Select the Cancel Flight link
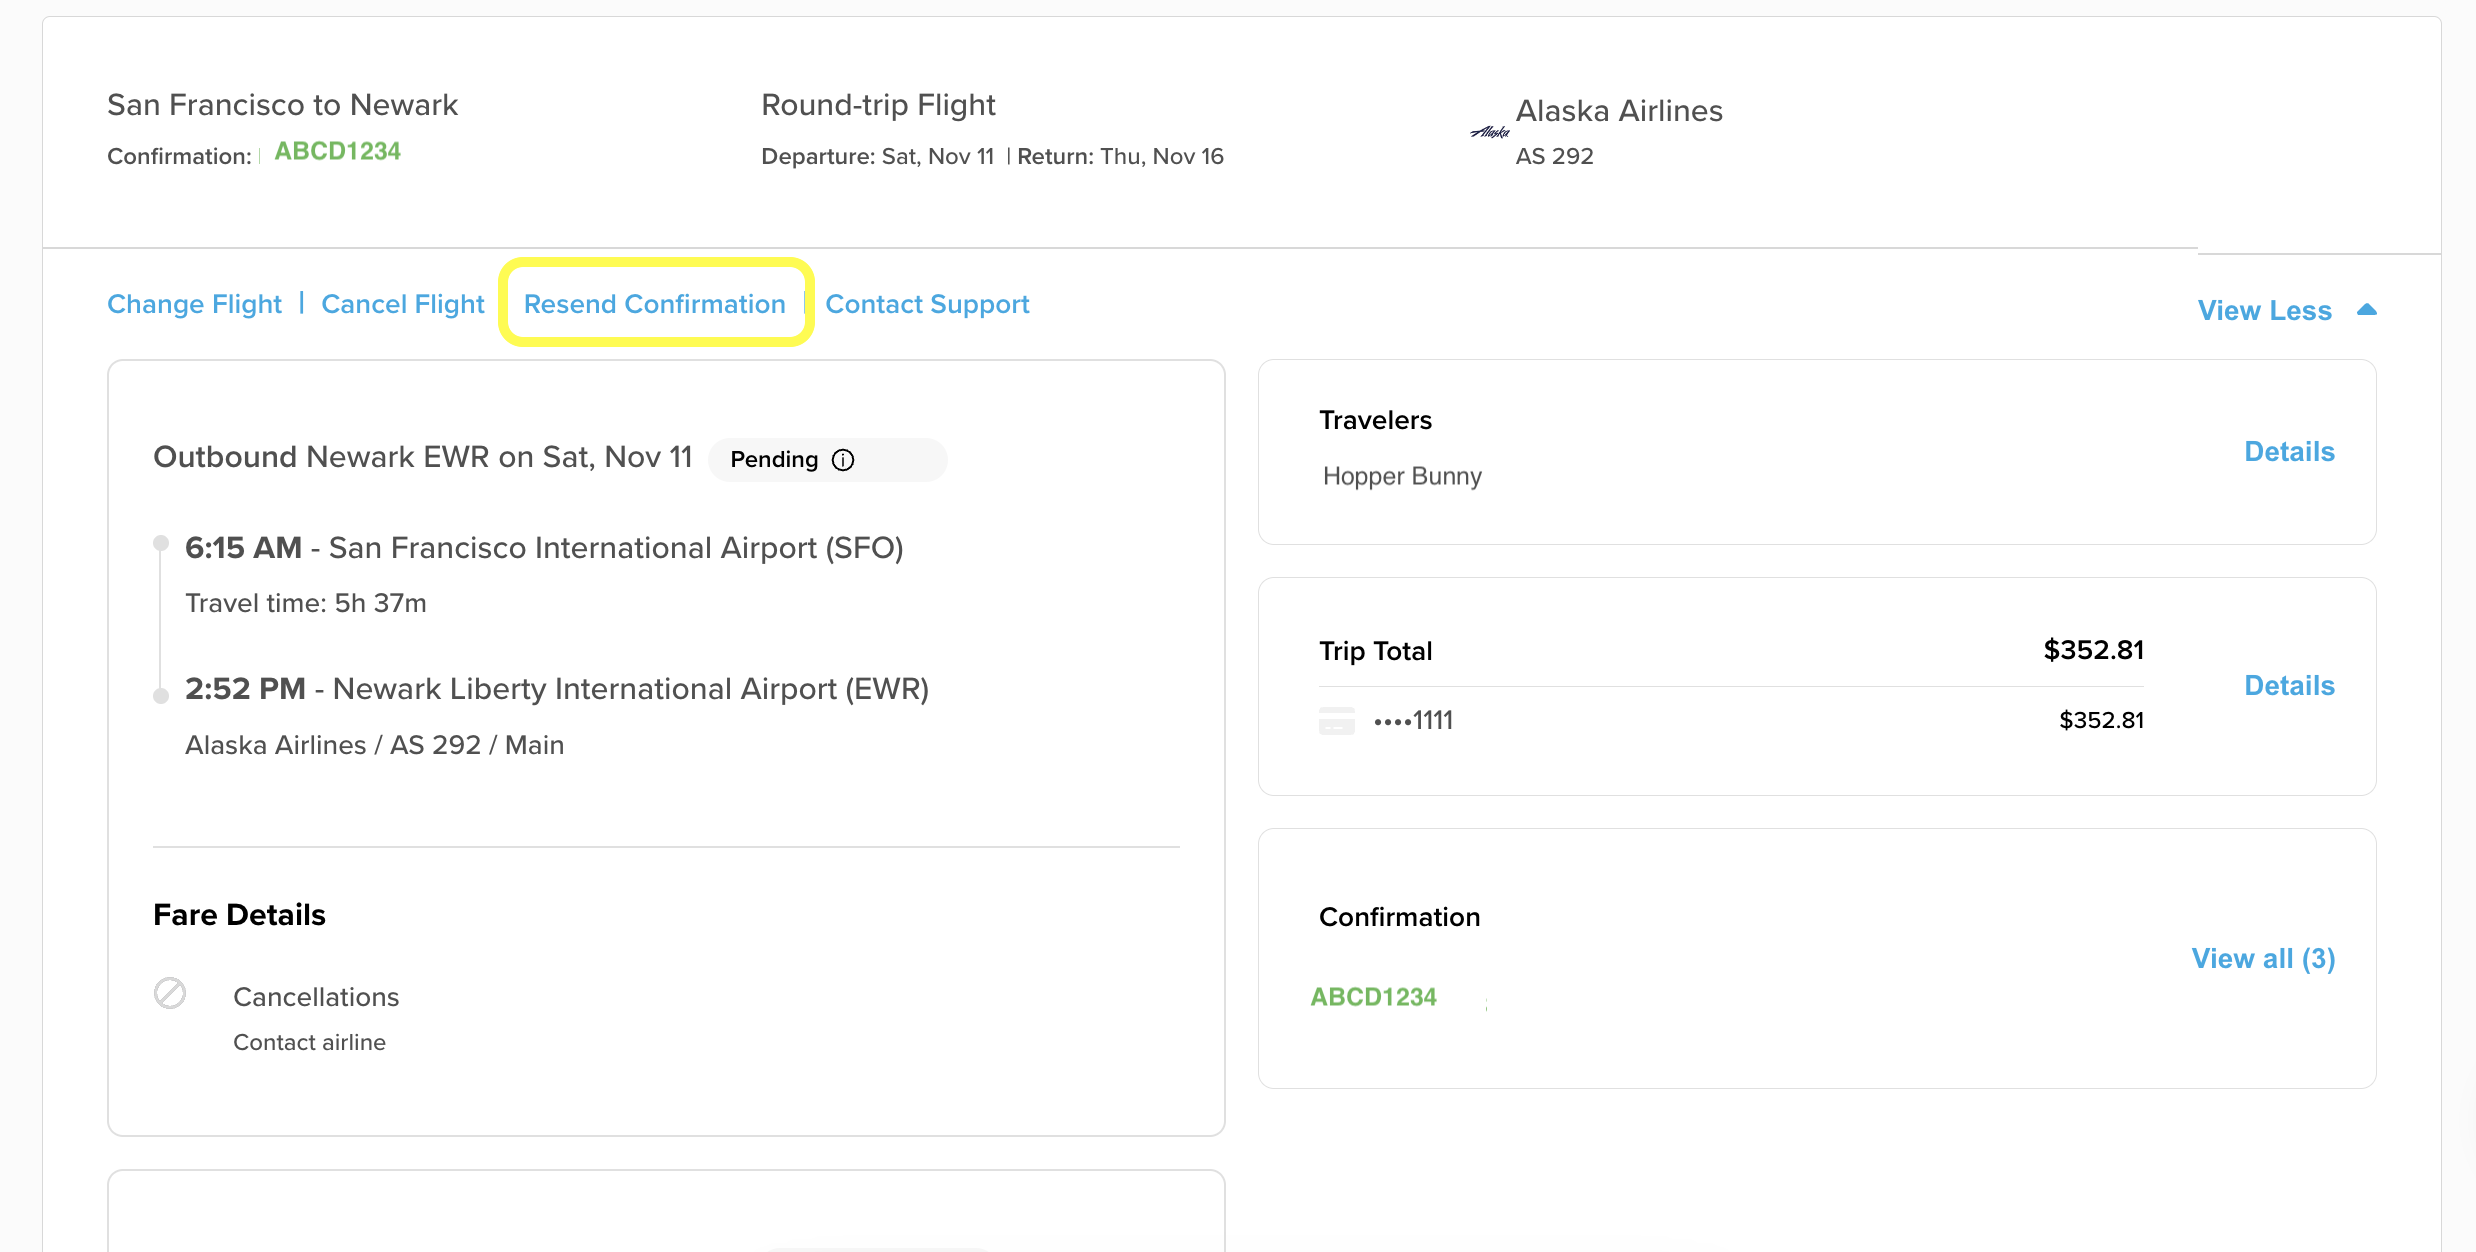2476x1252 pixels. pos(402,304)
